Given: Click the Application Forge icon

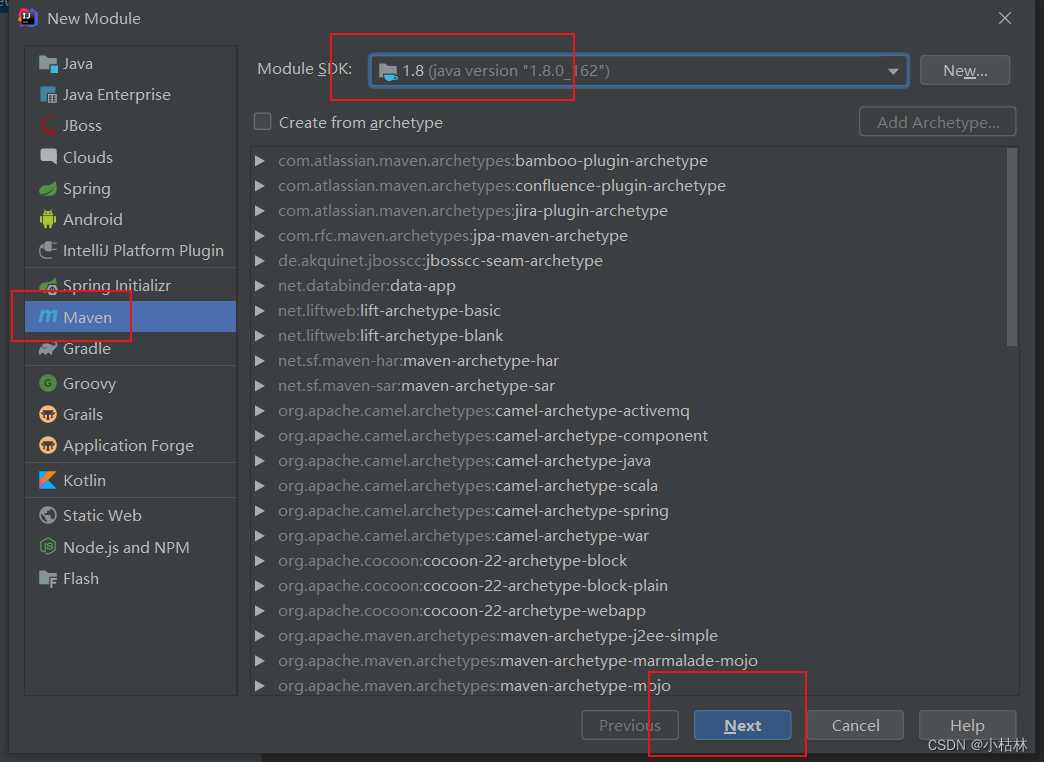Looking at the screenshot, I should tap(48, 445).
